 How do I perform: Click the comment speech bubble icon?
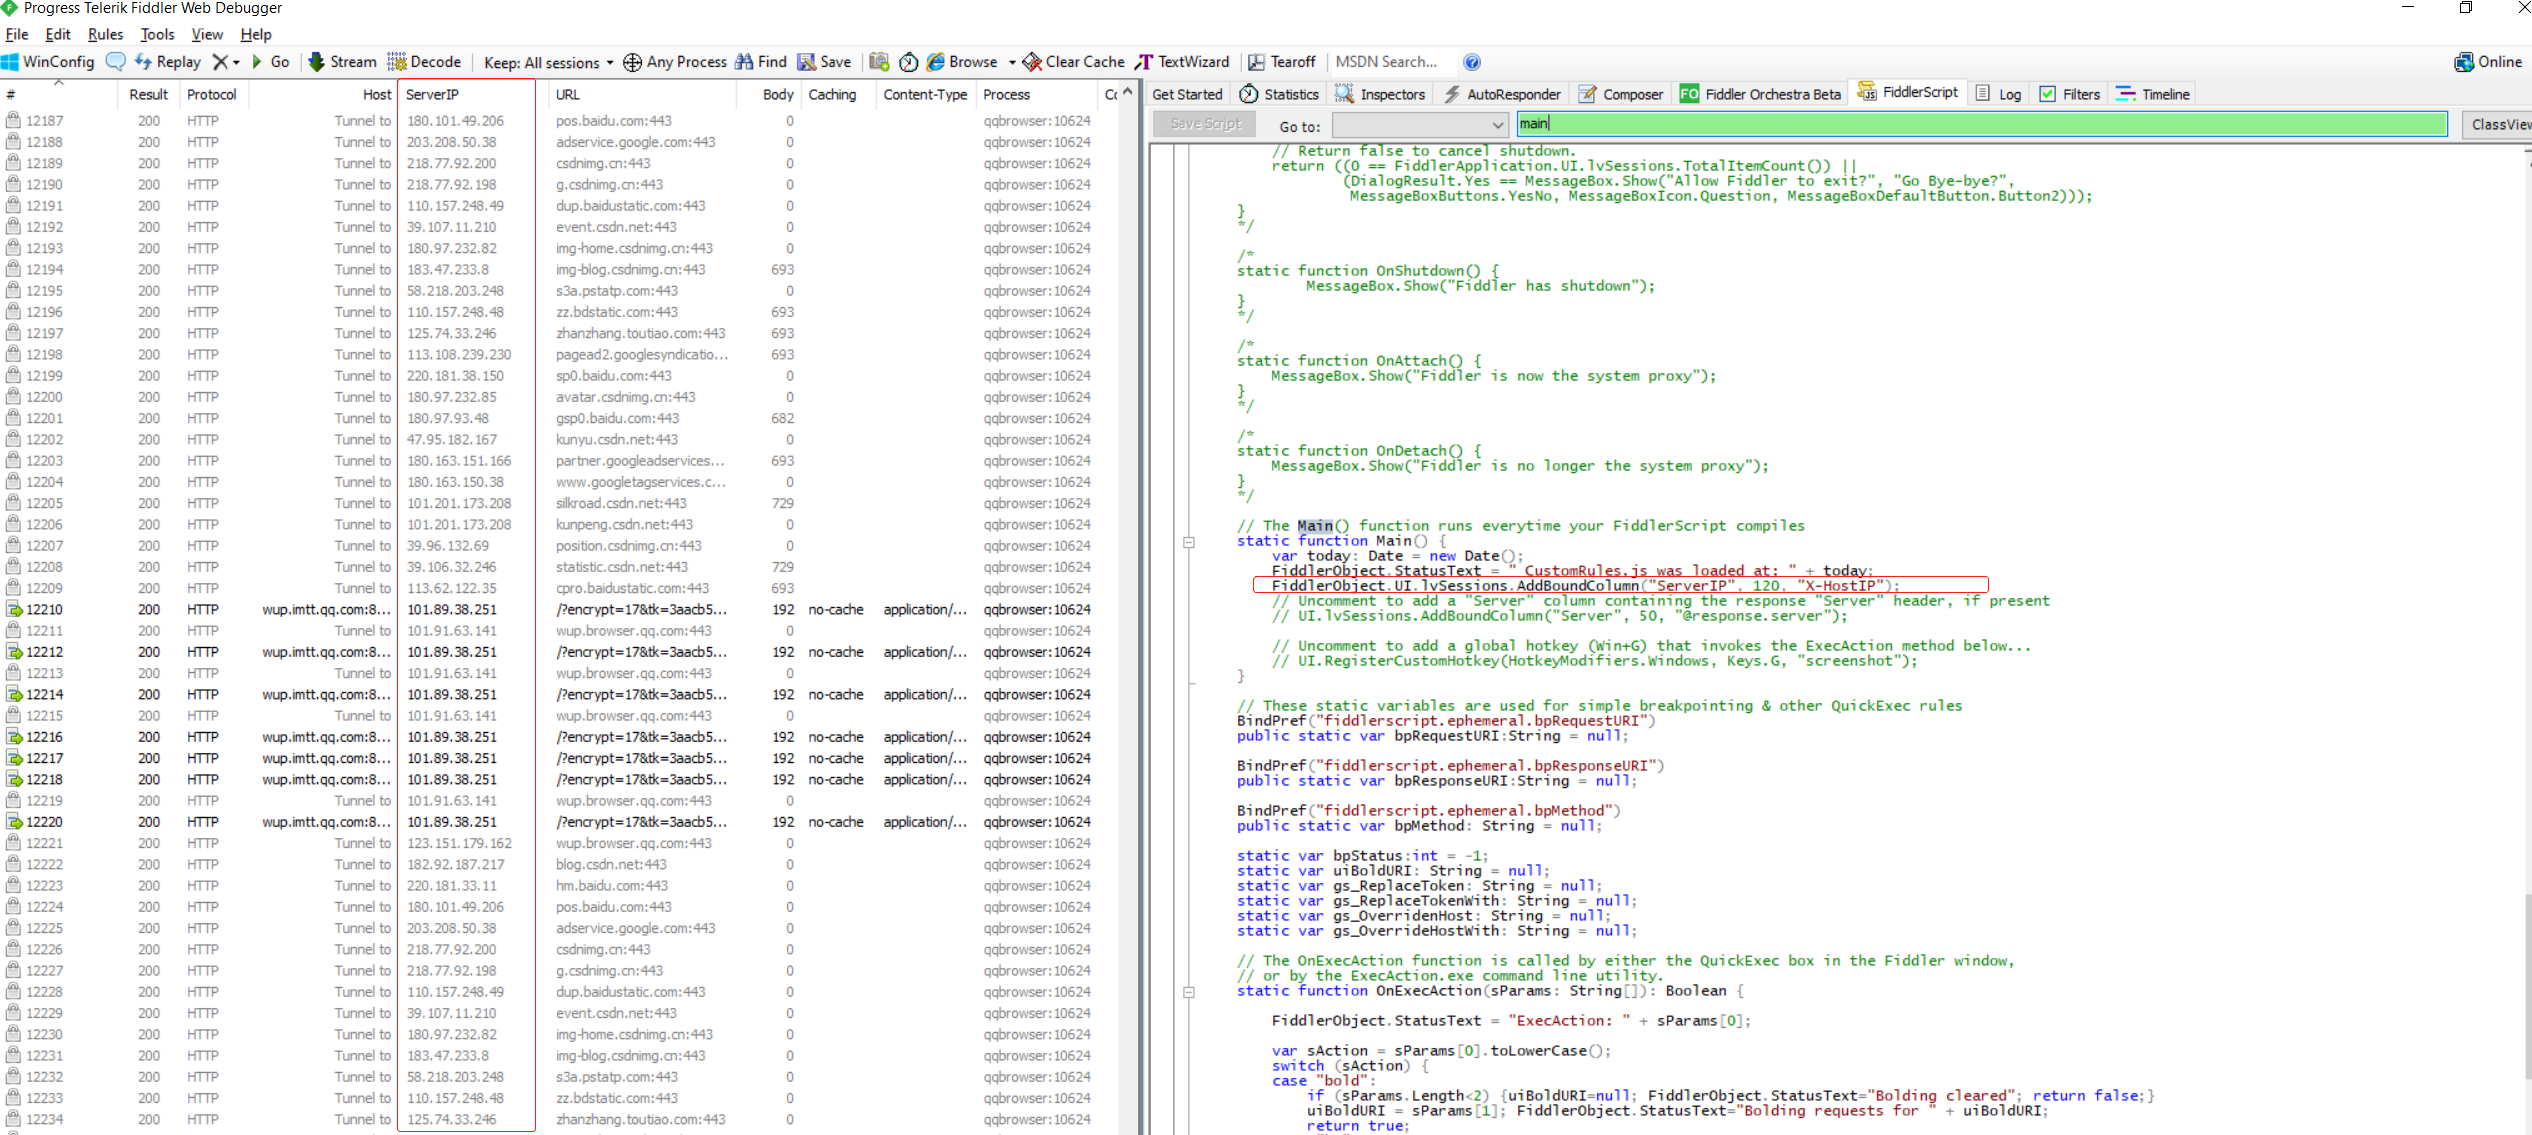click(115, 62)
